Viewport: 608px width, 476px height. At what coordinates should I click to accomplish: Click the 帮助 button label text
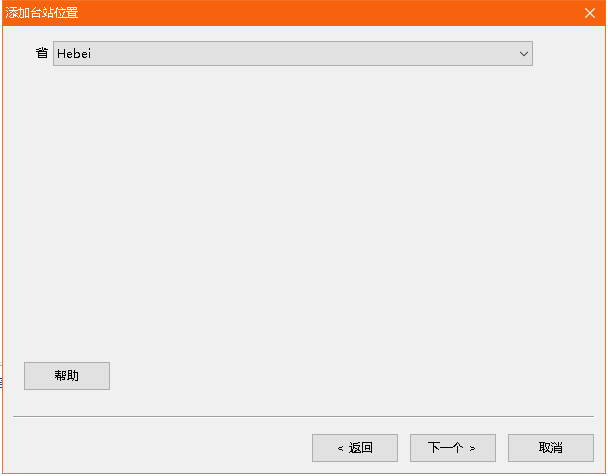tap(67, 376)
